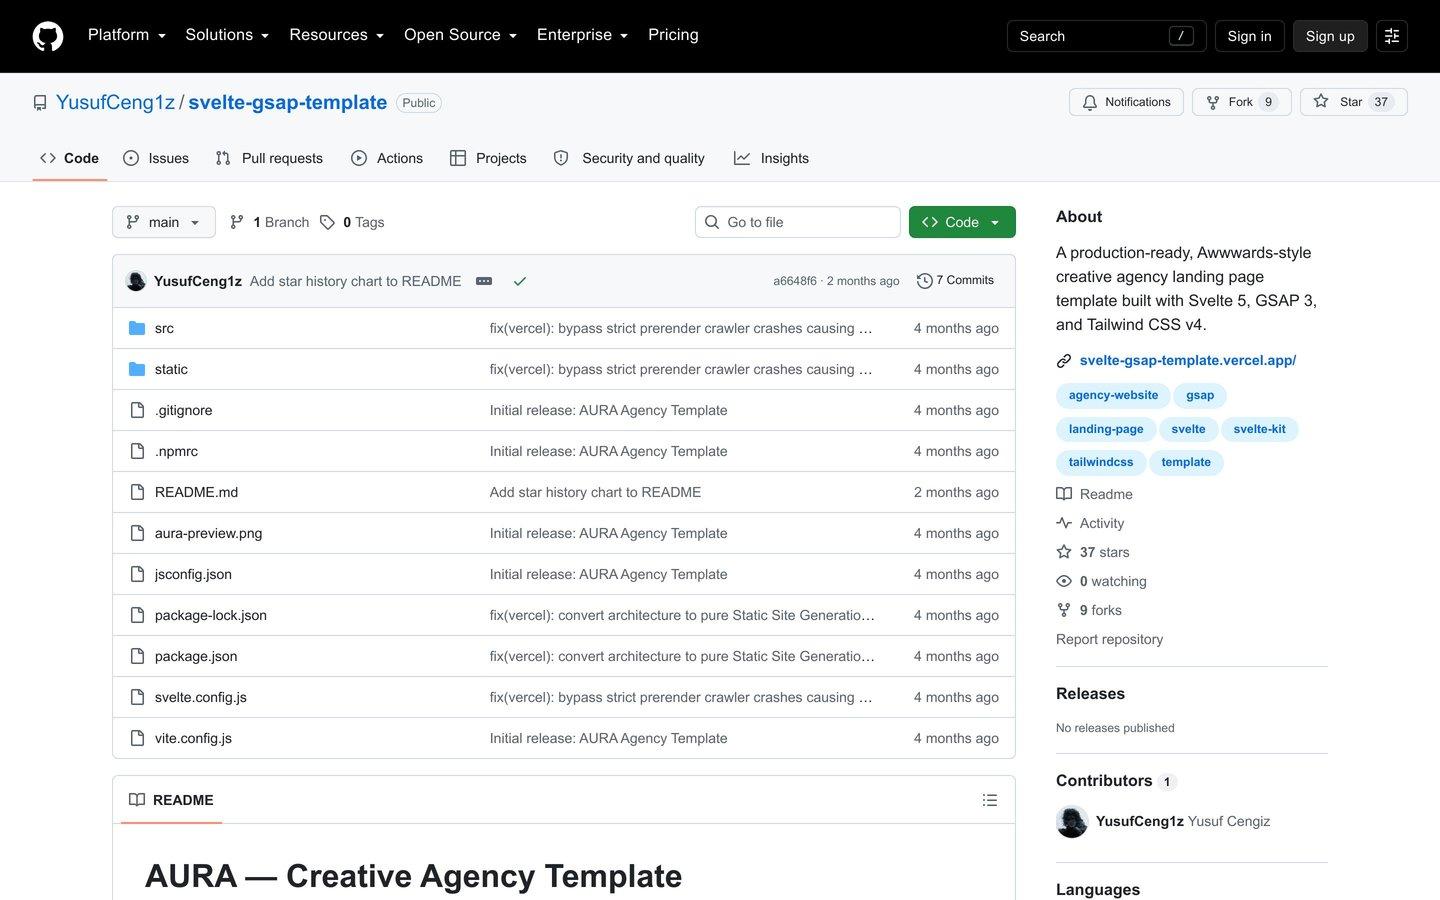Click the Sign up button
The height and width of the screenshot is (900, 1440).
(x=1330, y=36)
